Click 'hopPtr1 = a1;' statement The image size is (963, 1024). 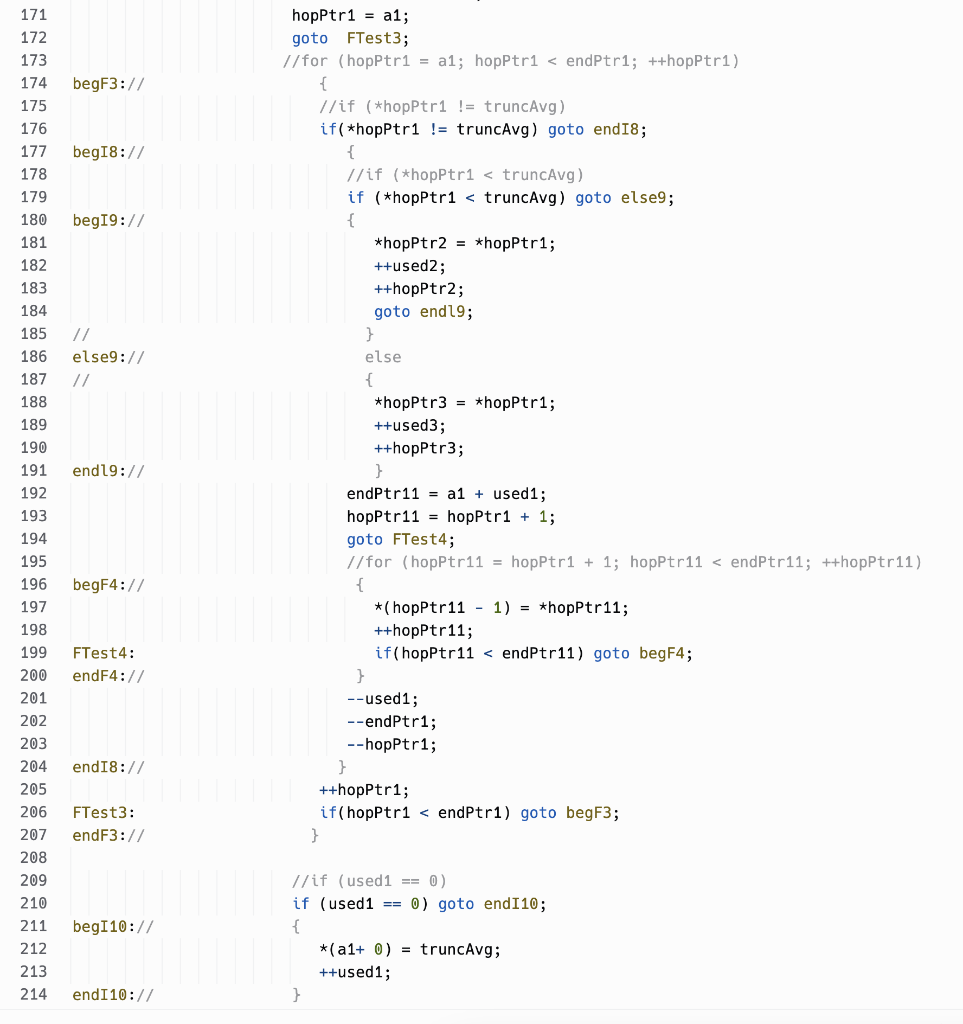point(351,16)
